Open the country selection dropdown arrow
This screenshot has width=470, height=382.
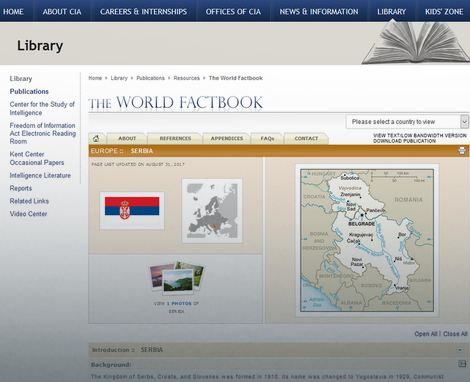click(x=464, y=122)
